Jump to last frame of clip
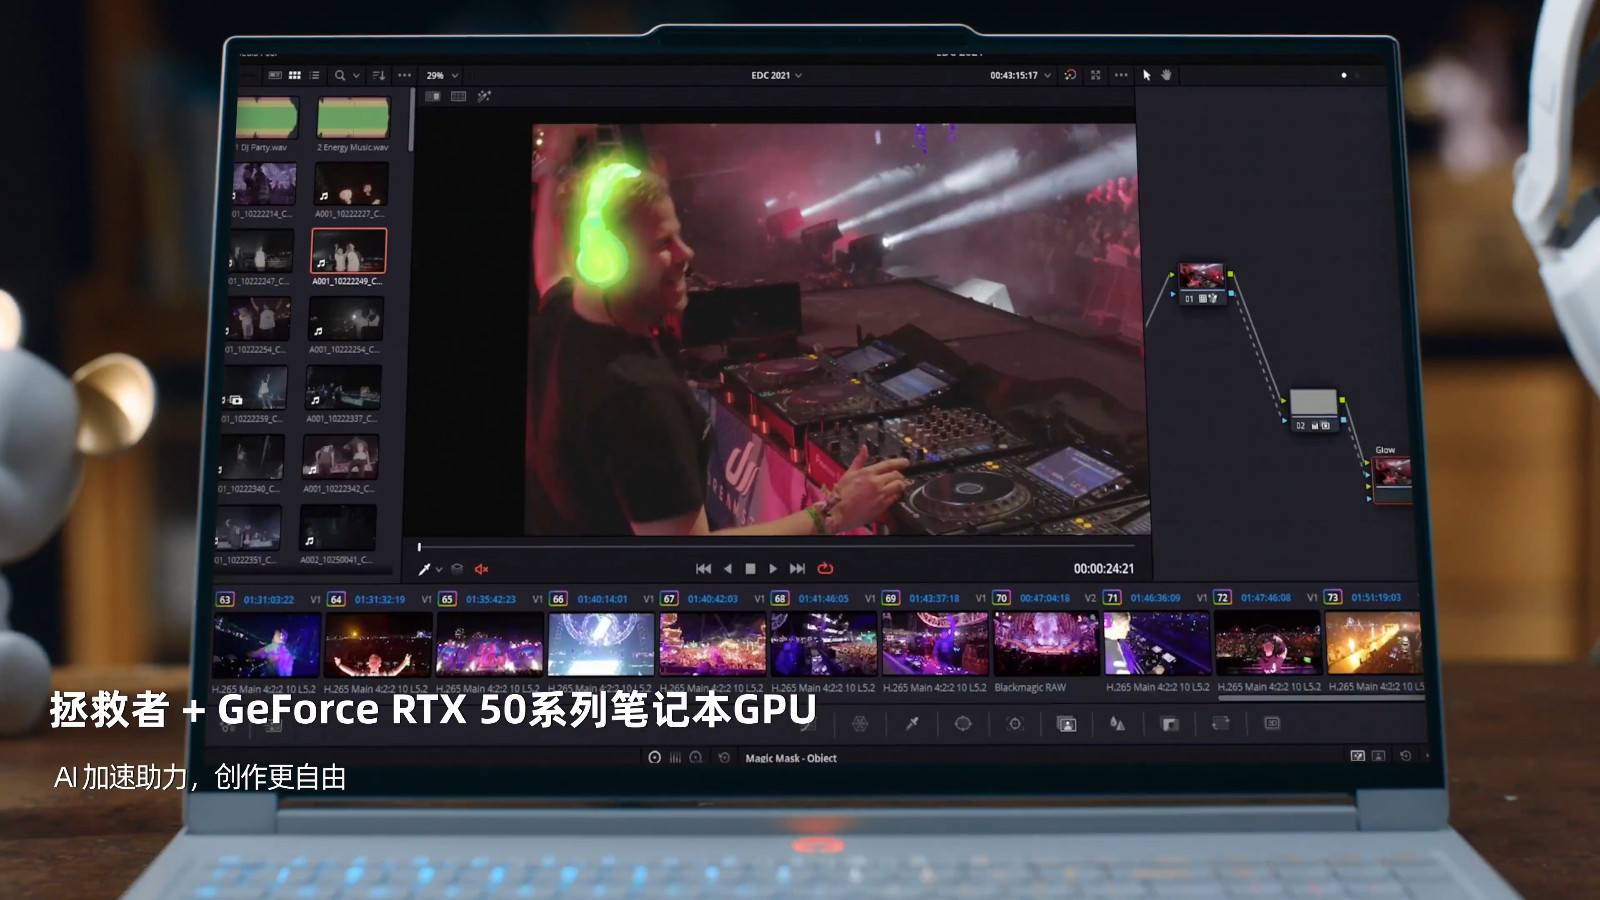Viewport: 1600px width, 900px height. (797, 569)
